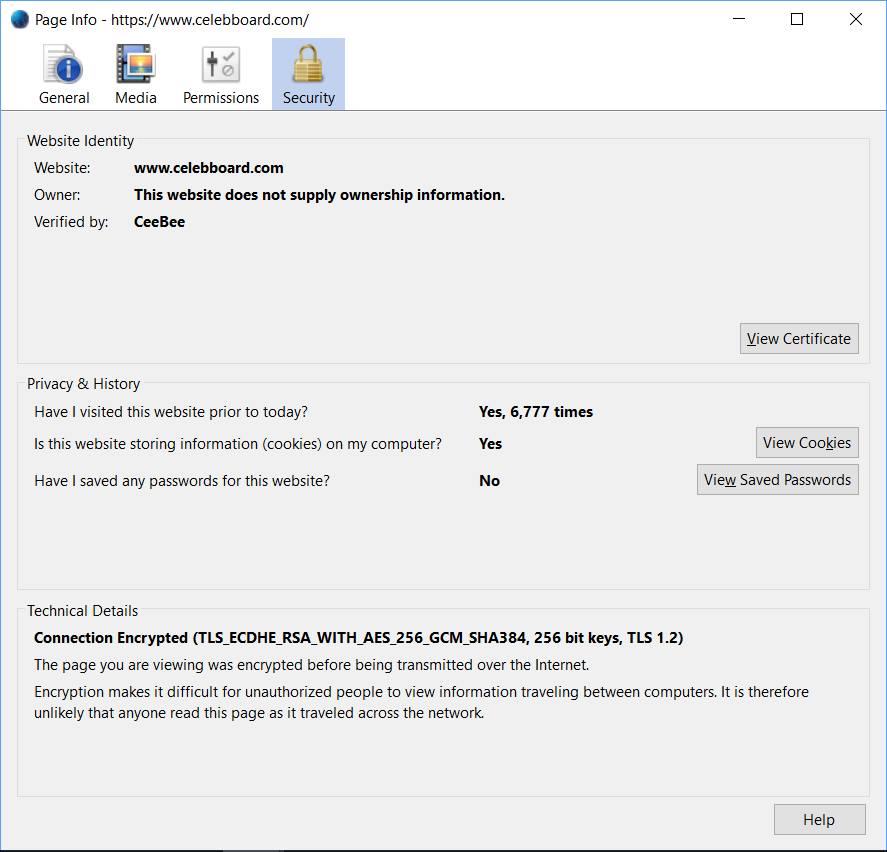Screen dimensions: 887x852
Task: Open View Cookies for this site
Action: coord(807,442)
